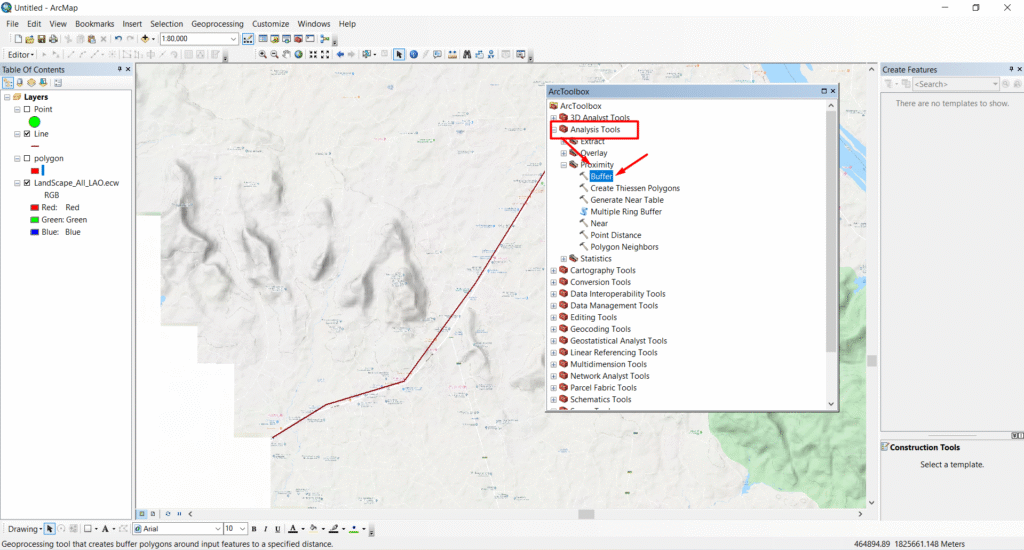Uncheck the LandScape_All_LAO.ecw layer checkbox
This screenshot has height=550, width=1024.
point(27,183)
